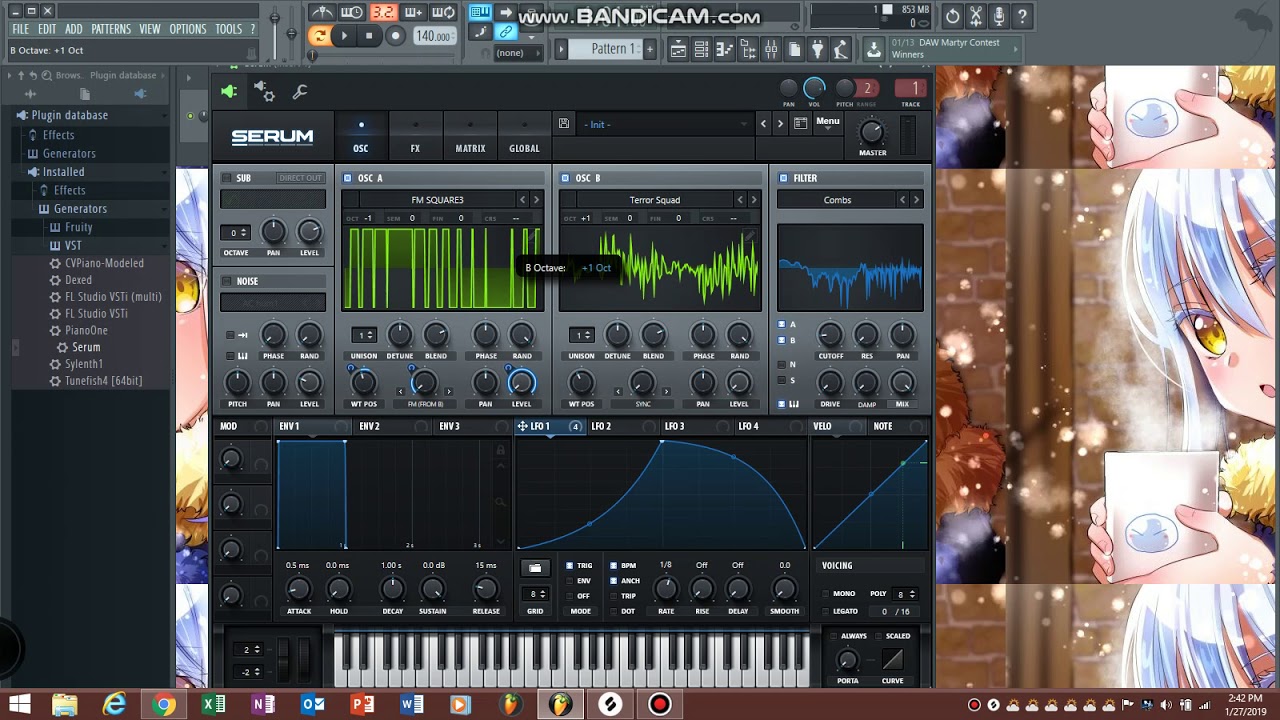This screenshot has height=720, width=1280.
Task: Enable the LFO TRIG mode
Action: pyautogui.click(x=570, y=566)
